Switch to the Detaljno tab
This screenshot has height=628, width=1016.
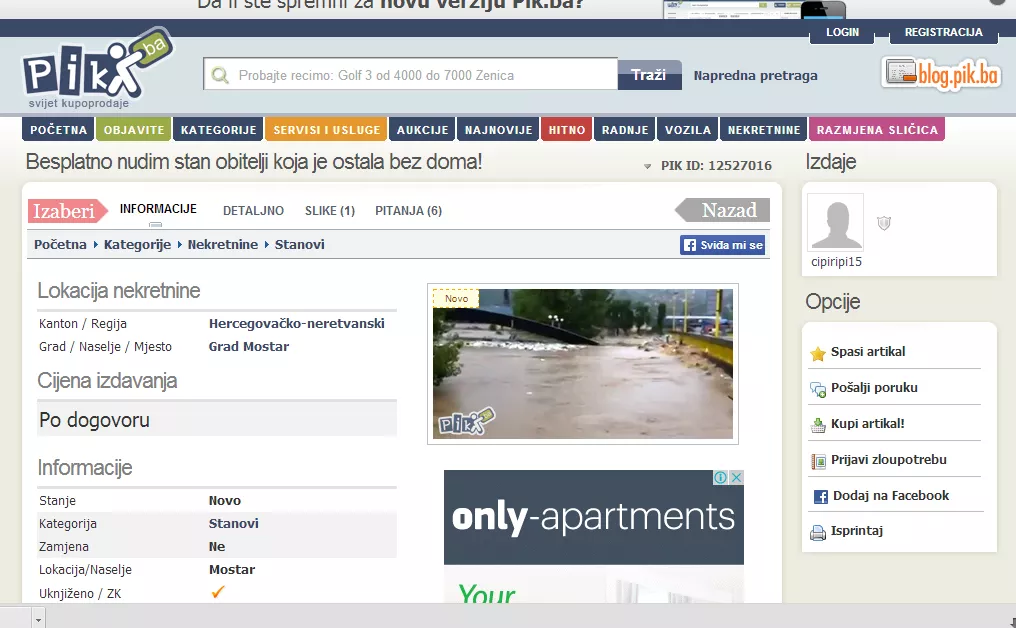[253, 211]
